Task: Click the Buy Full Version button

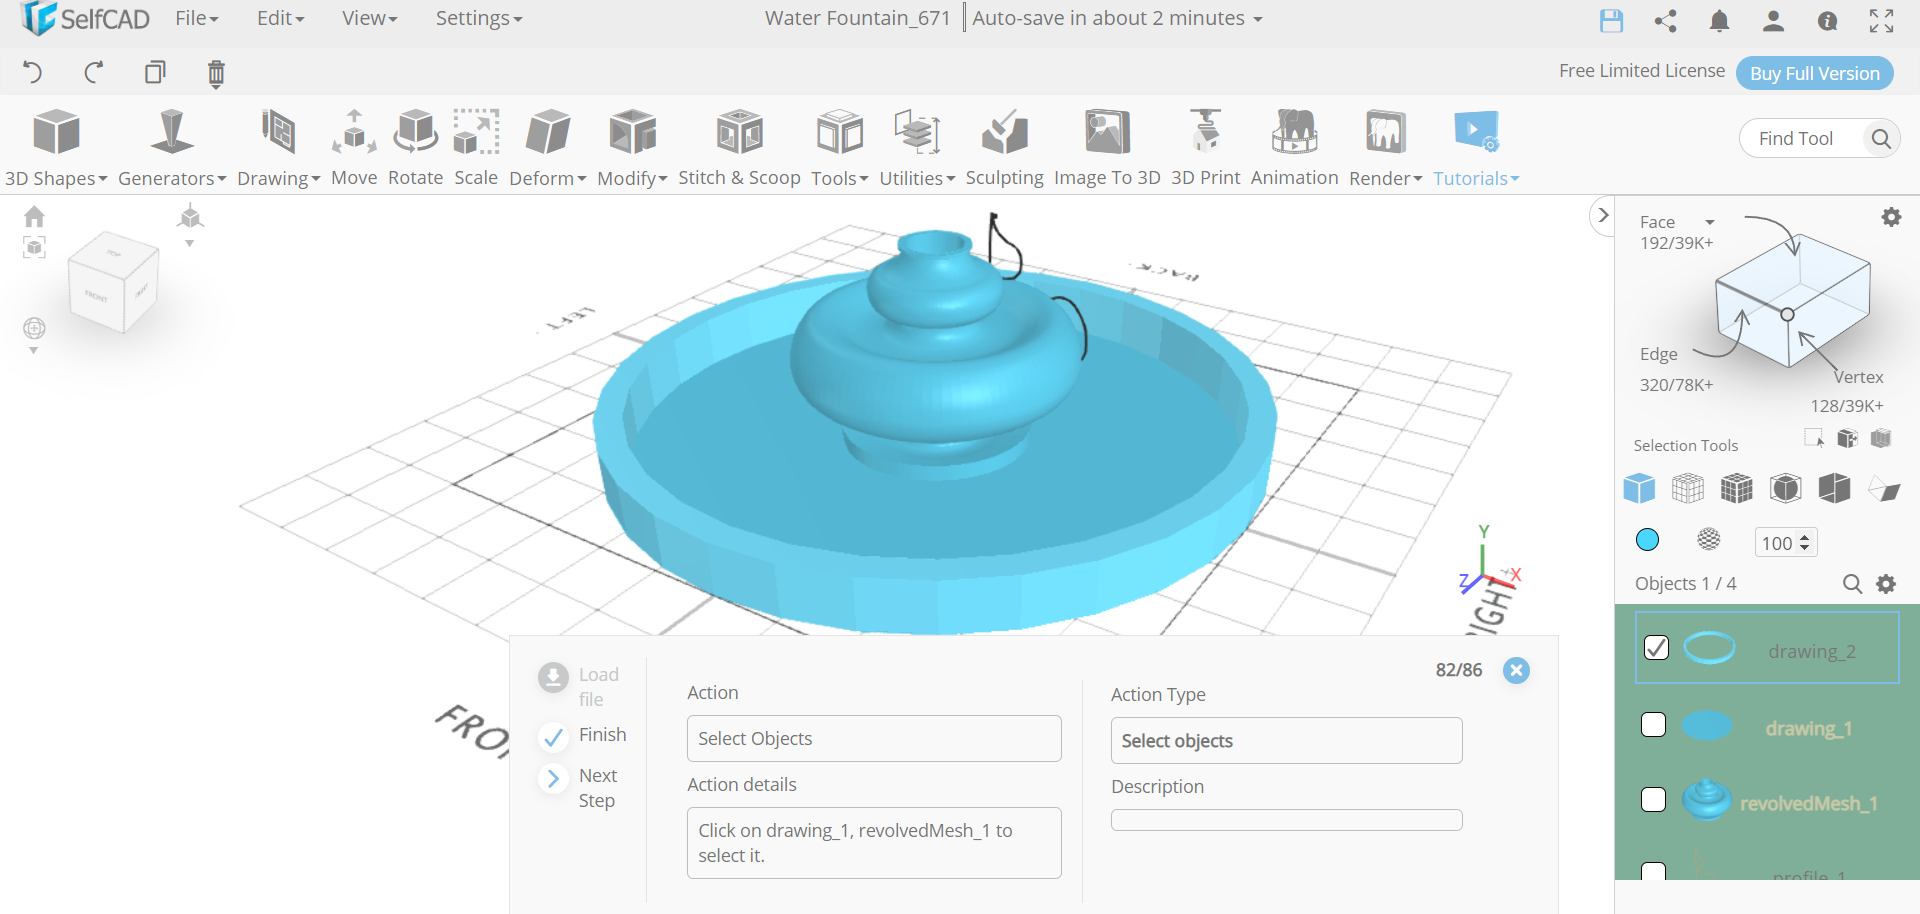Action: tap(1814, 73)
